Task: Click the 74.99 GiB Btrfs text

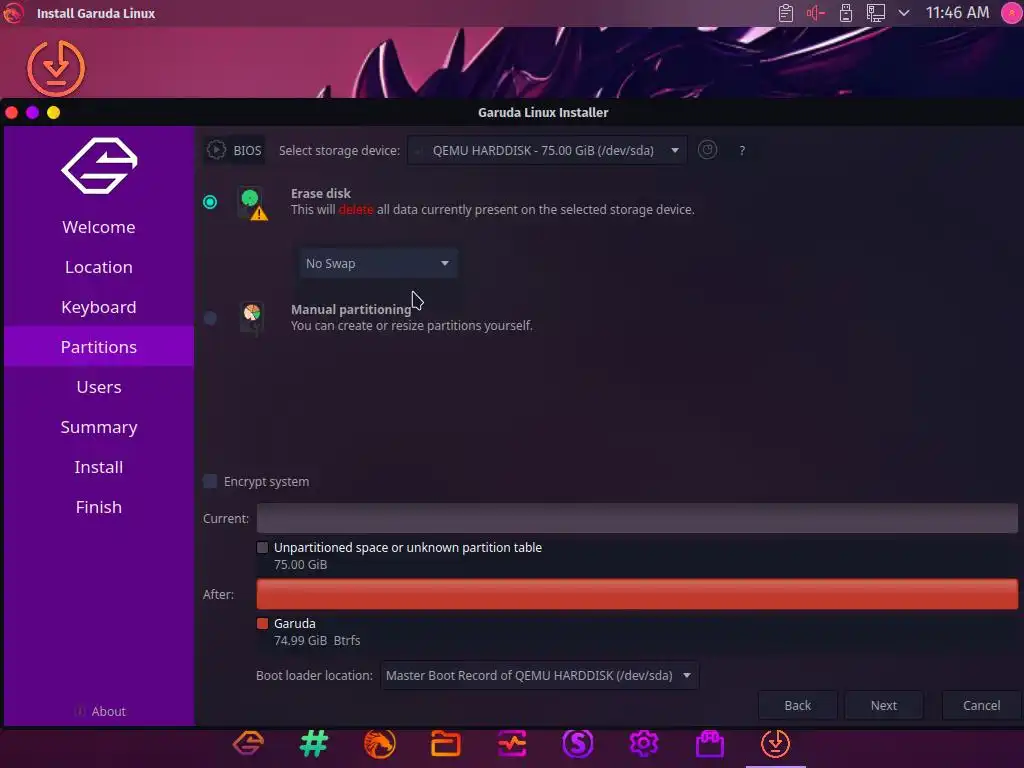Action: (317, 641)
